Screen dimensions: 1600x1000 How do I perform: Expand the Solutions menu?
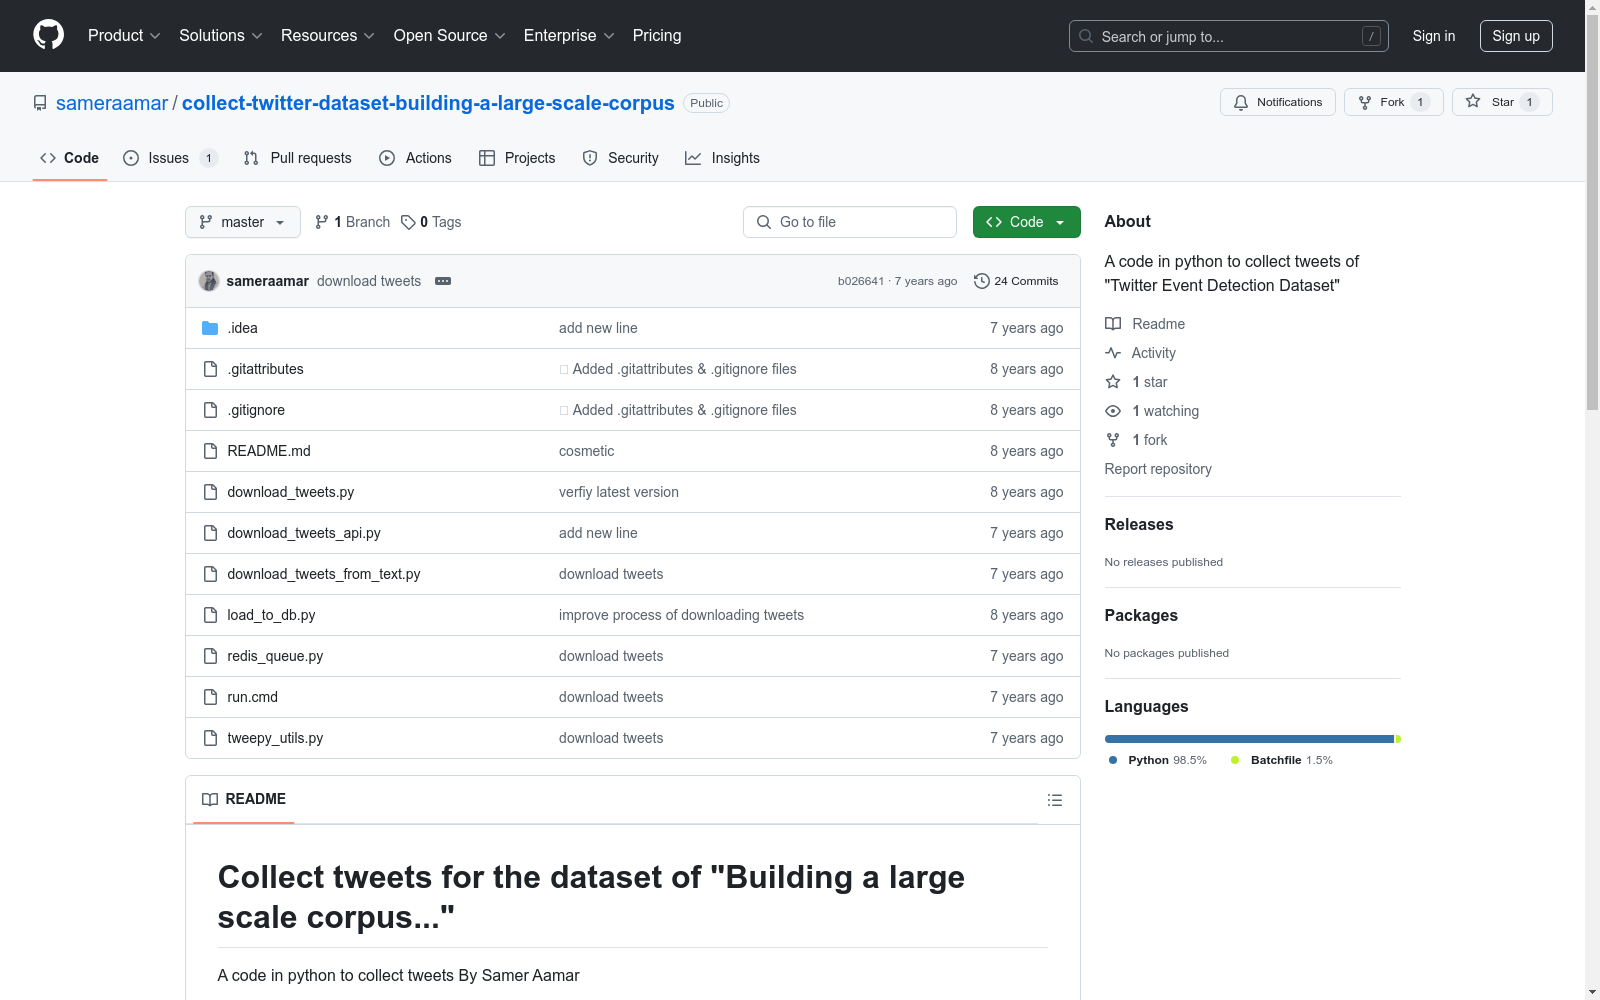coord(221,36)
